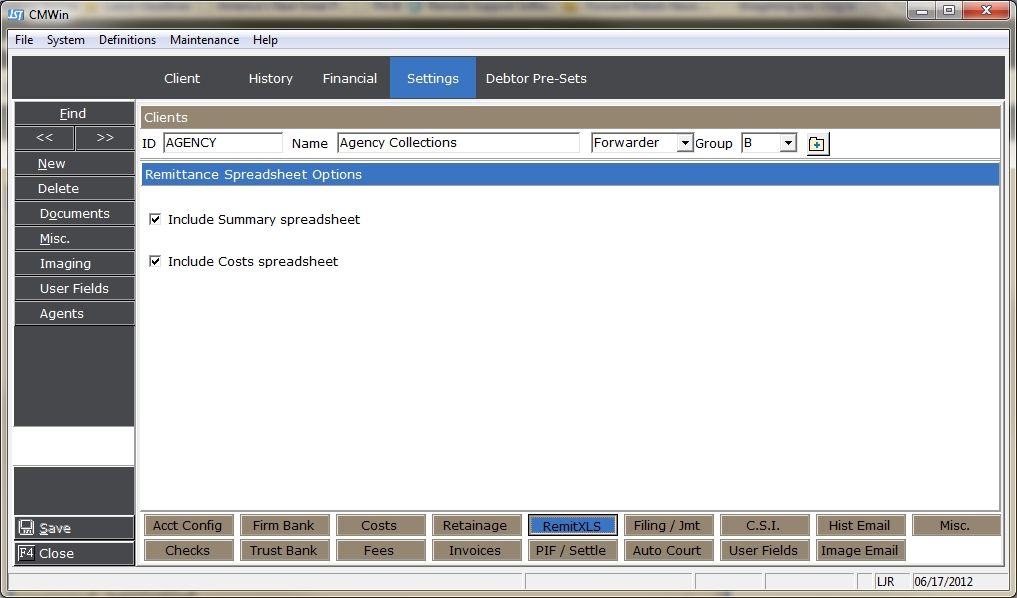This screenshot has height=598, width=1017.
Task: Click the Auto Court button
Action: click(x=667, y=550)
